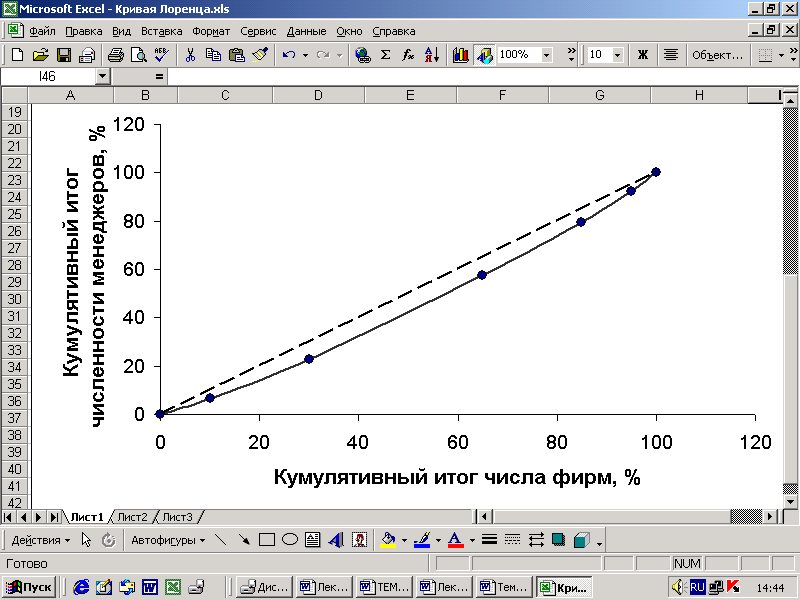800x600 pixels.
Task: Select the Oval drawing tool
Action: (290, 540)
